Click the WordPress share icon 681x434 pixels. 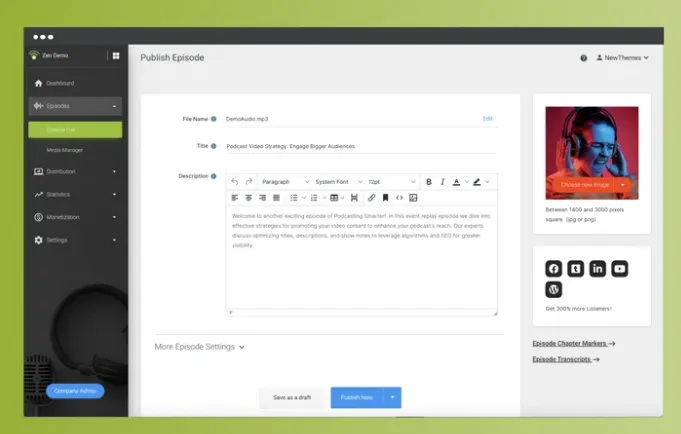(554, 290)
